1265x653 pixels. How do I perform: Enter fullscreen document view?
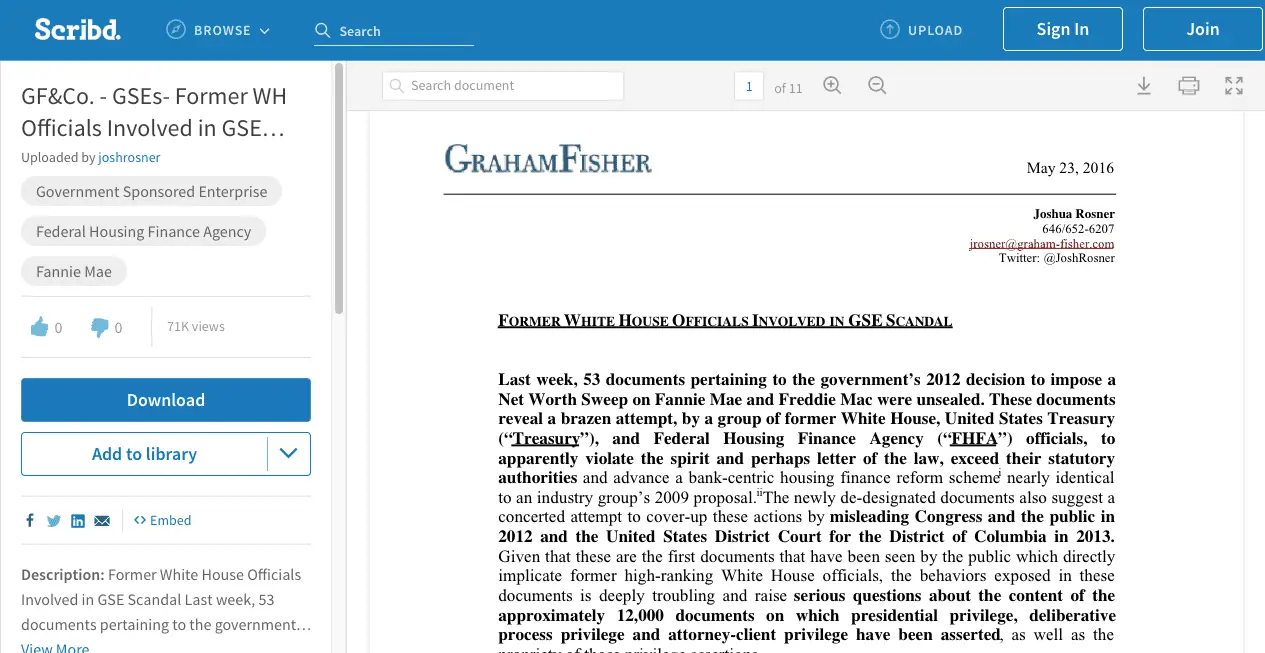click(1234, 86)
